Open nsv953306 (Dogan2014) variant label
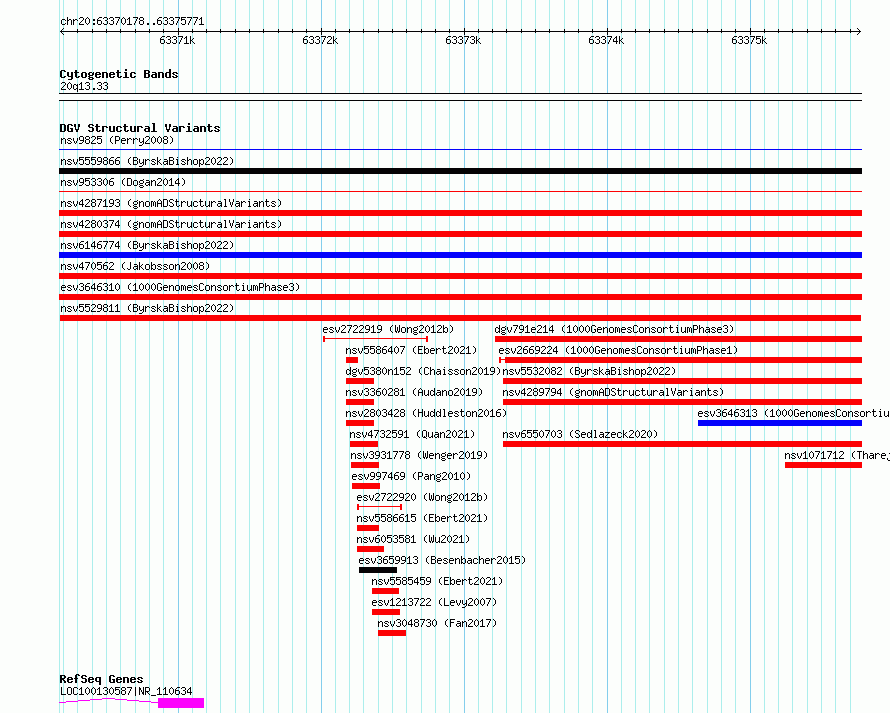This screenshot has height=713, width=890. click(x=123, y=182)
